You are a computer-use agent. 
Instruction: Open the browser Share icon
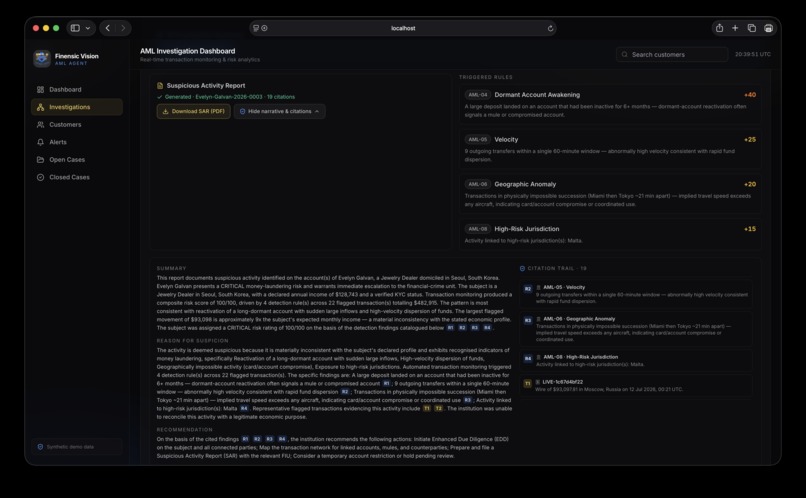[x=719, y=28]
